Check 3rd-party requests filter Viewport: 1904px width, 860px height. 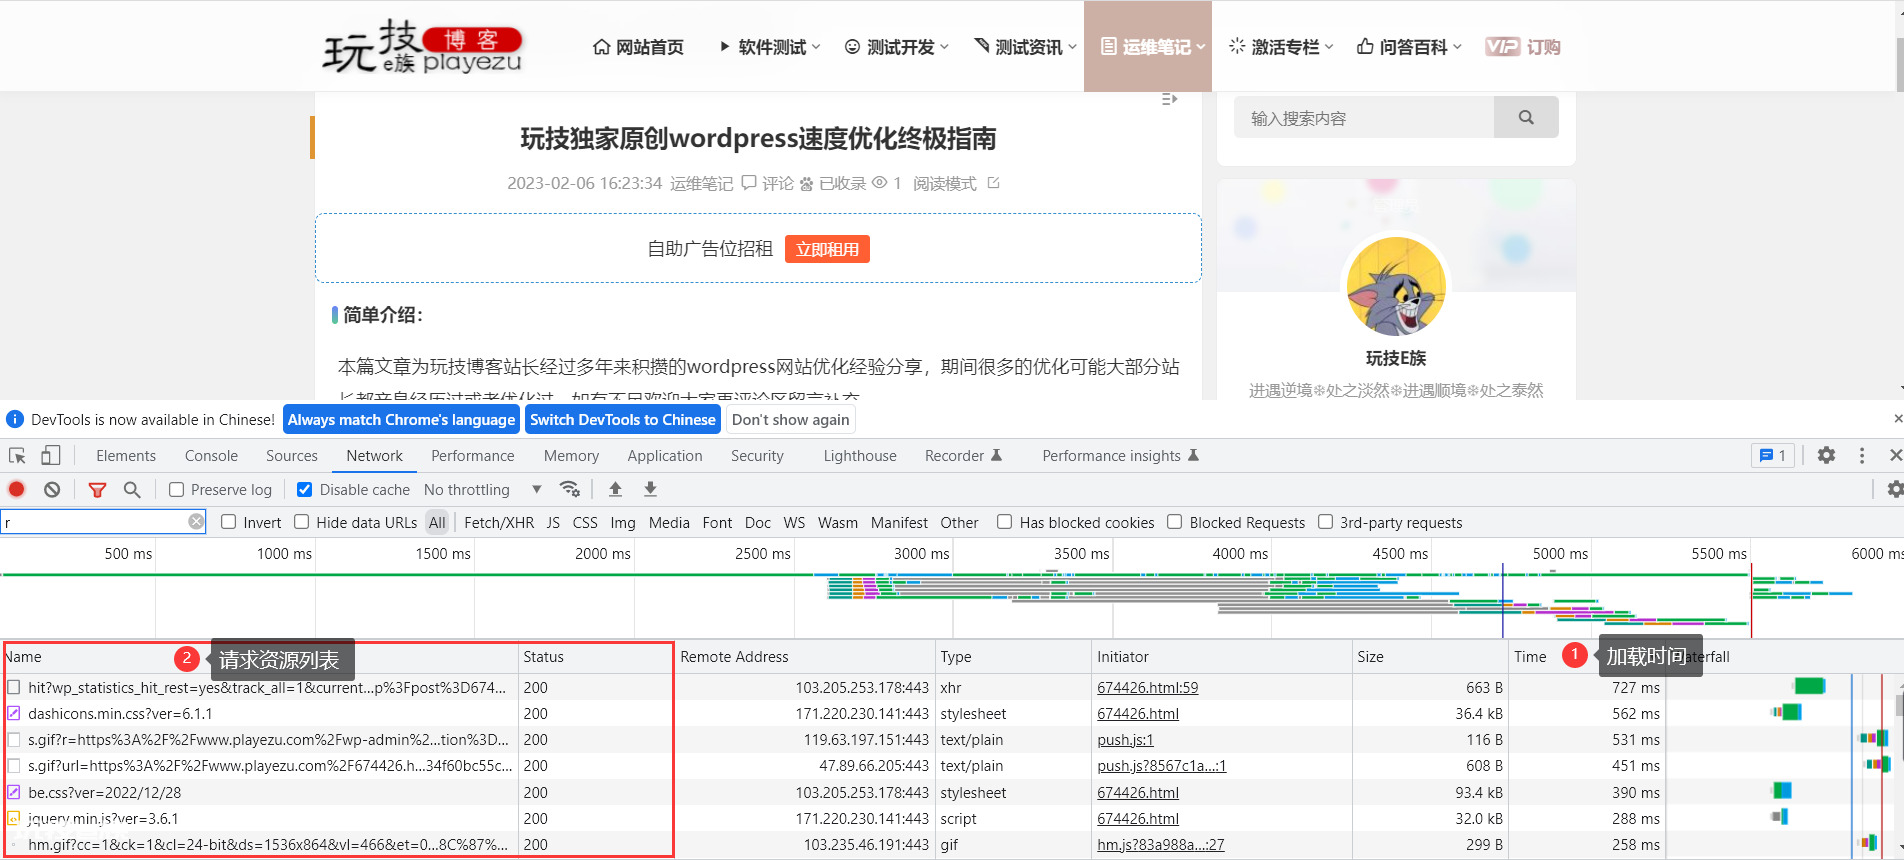point(1325,522)
